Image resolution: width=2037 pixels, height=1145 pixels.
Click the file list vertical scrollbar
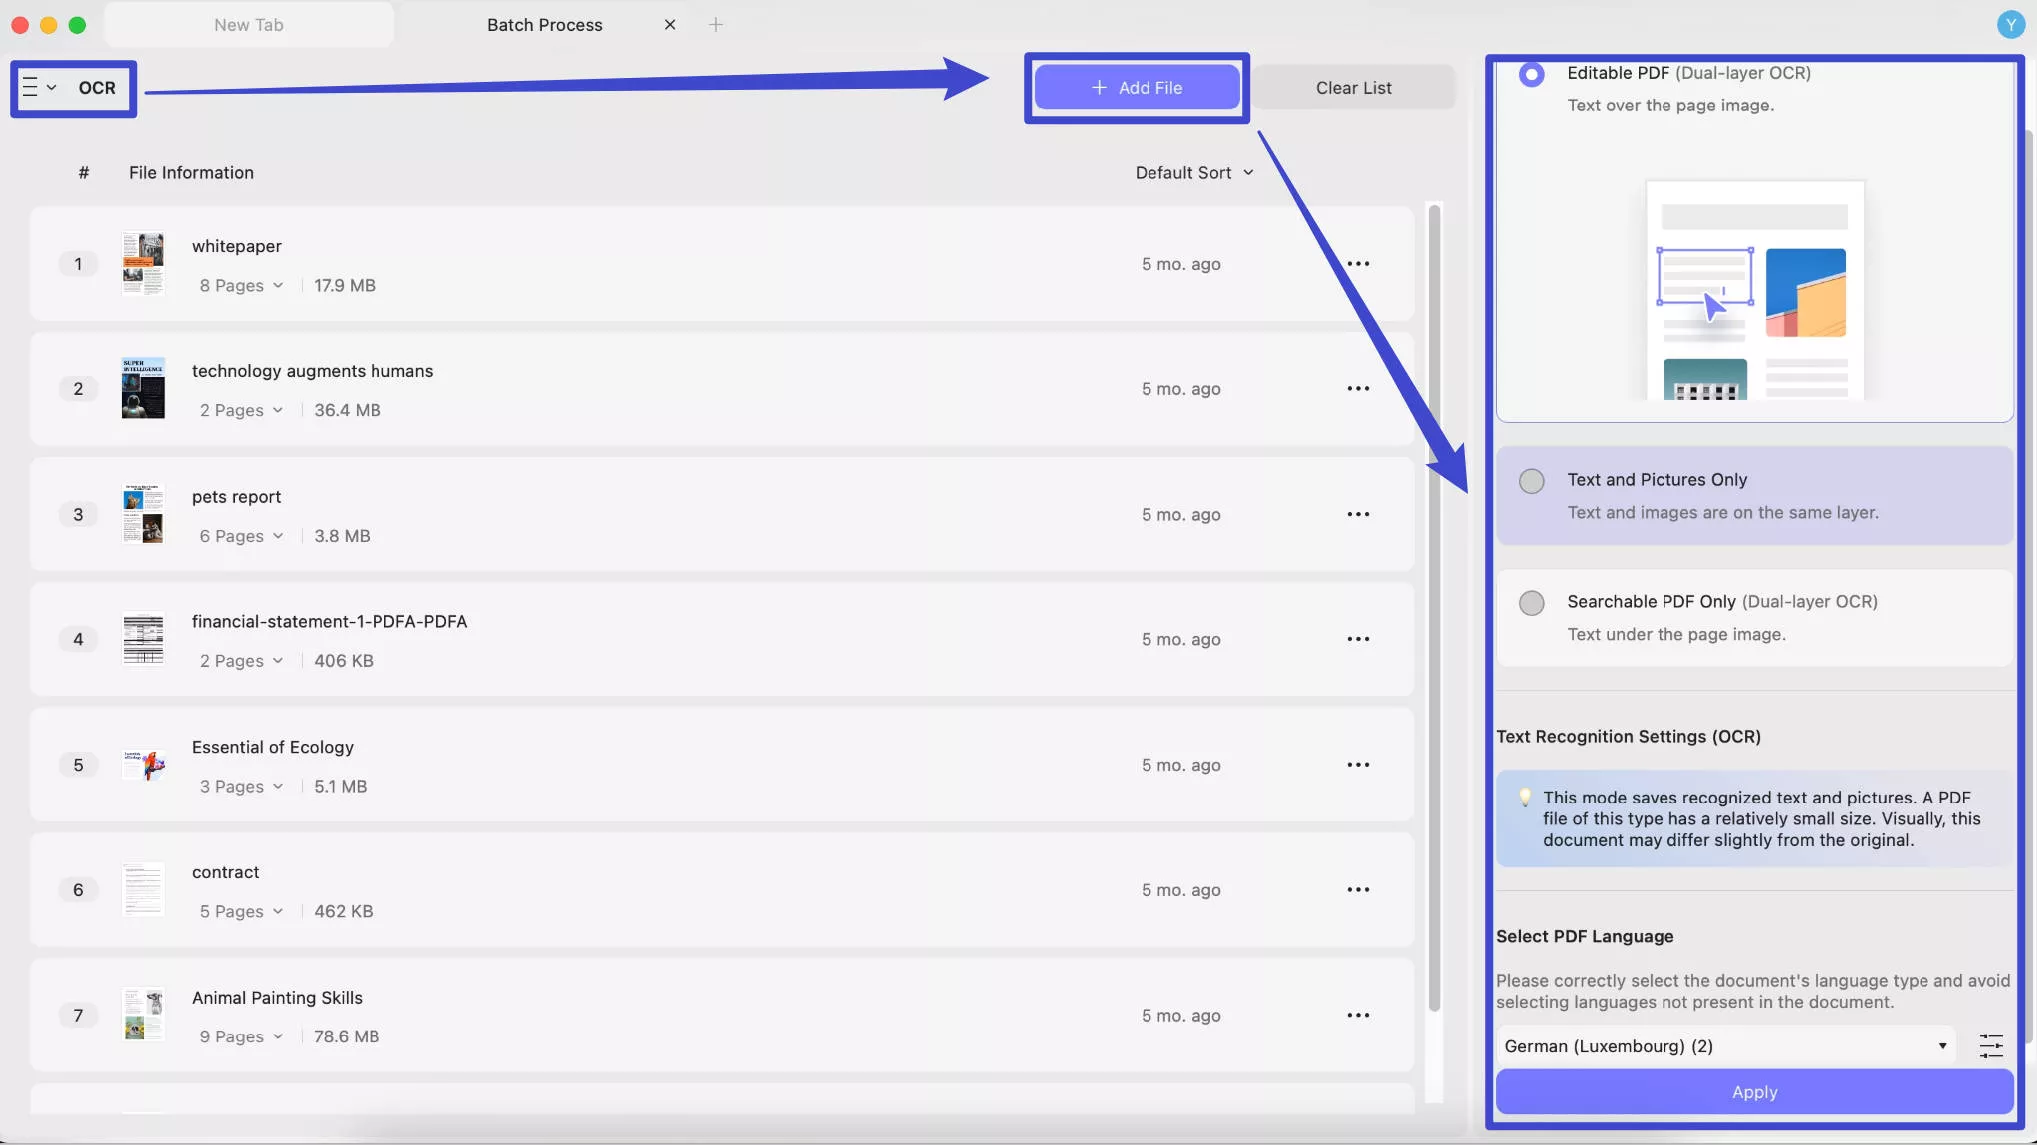tap(1434, 600)
